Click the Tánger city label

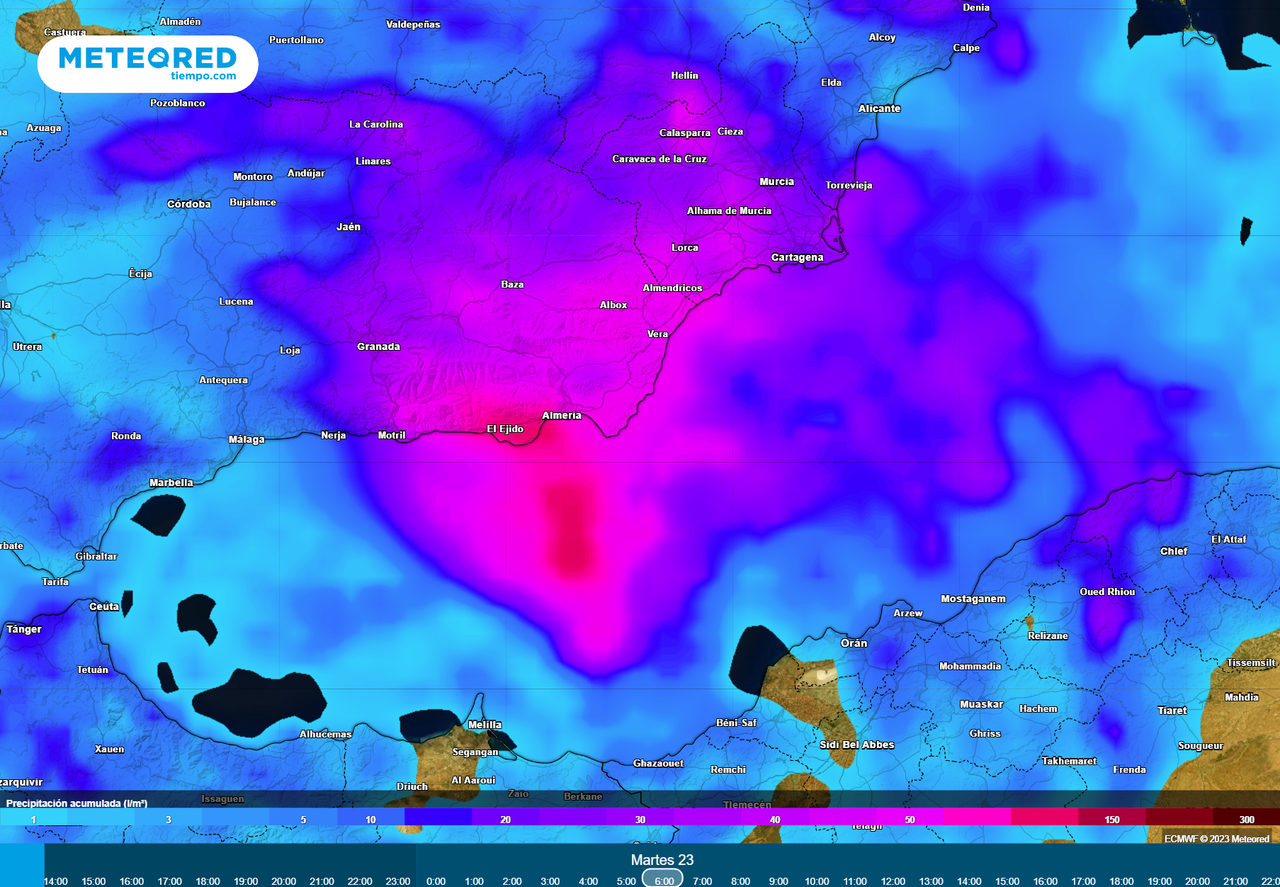click(24, 629)
